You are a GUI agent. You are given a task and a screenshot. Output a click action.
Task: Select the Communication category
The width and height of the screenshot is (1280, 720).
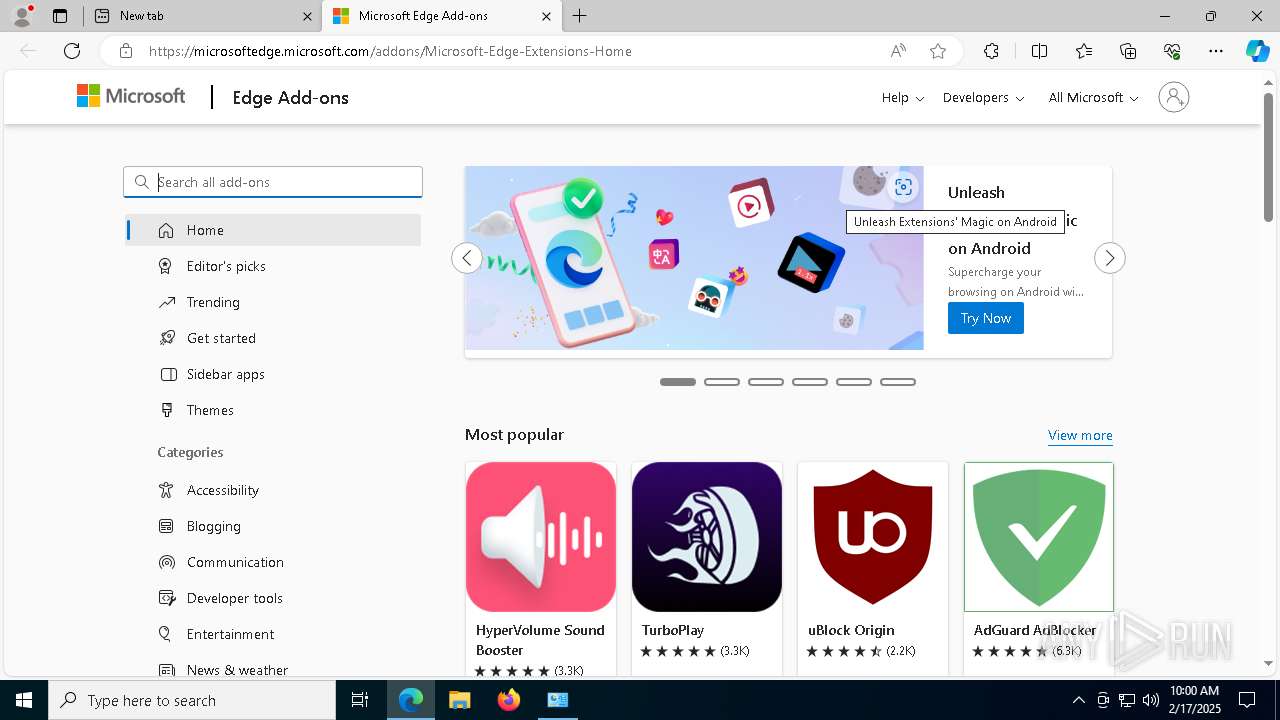pos(273,562)
